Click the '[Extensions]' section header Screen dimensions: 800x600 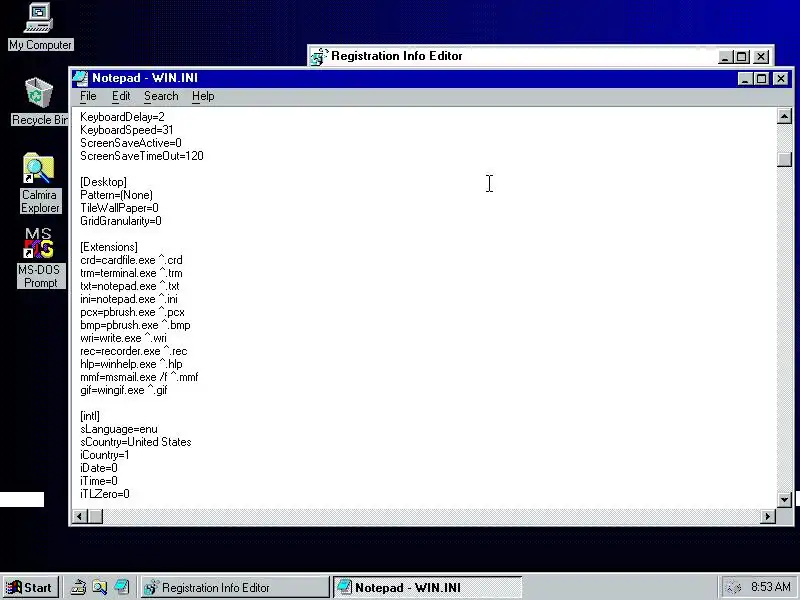click(x=109, y=247)
